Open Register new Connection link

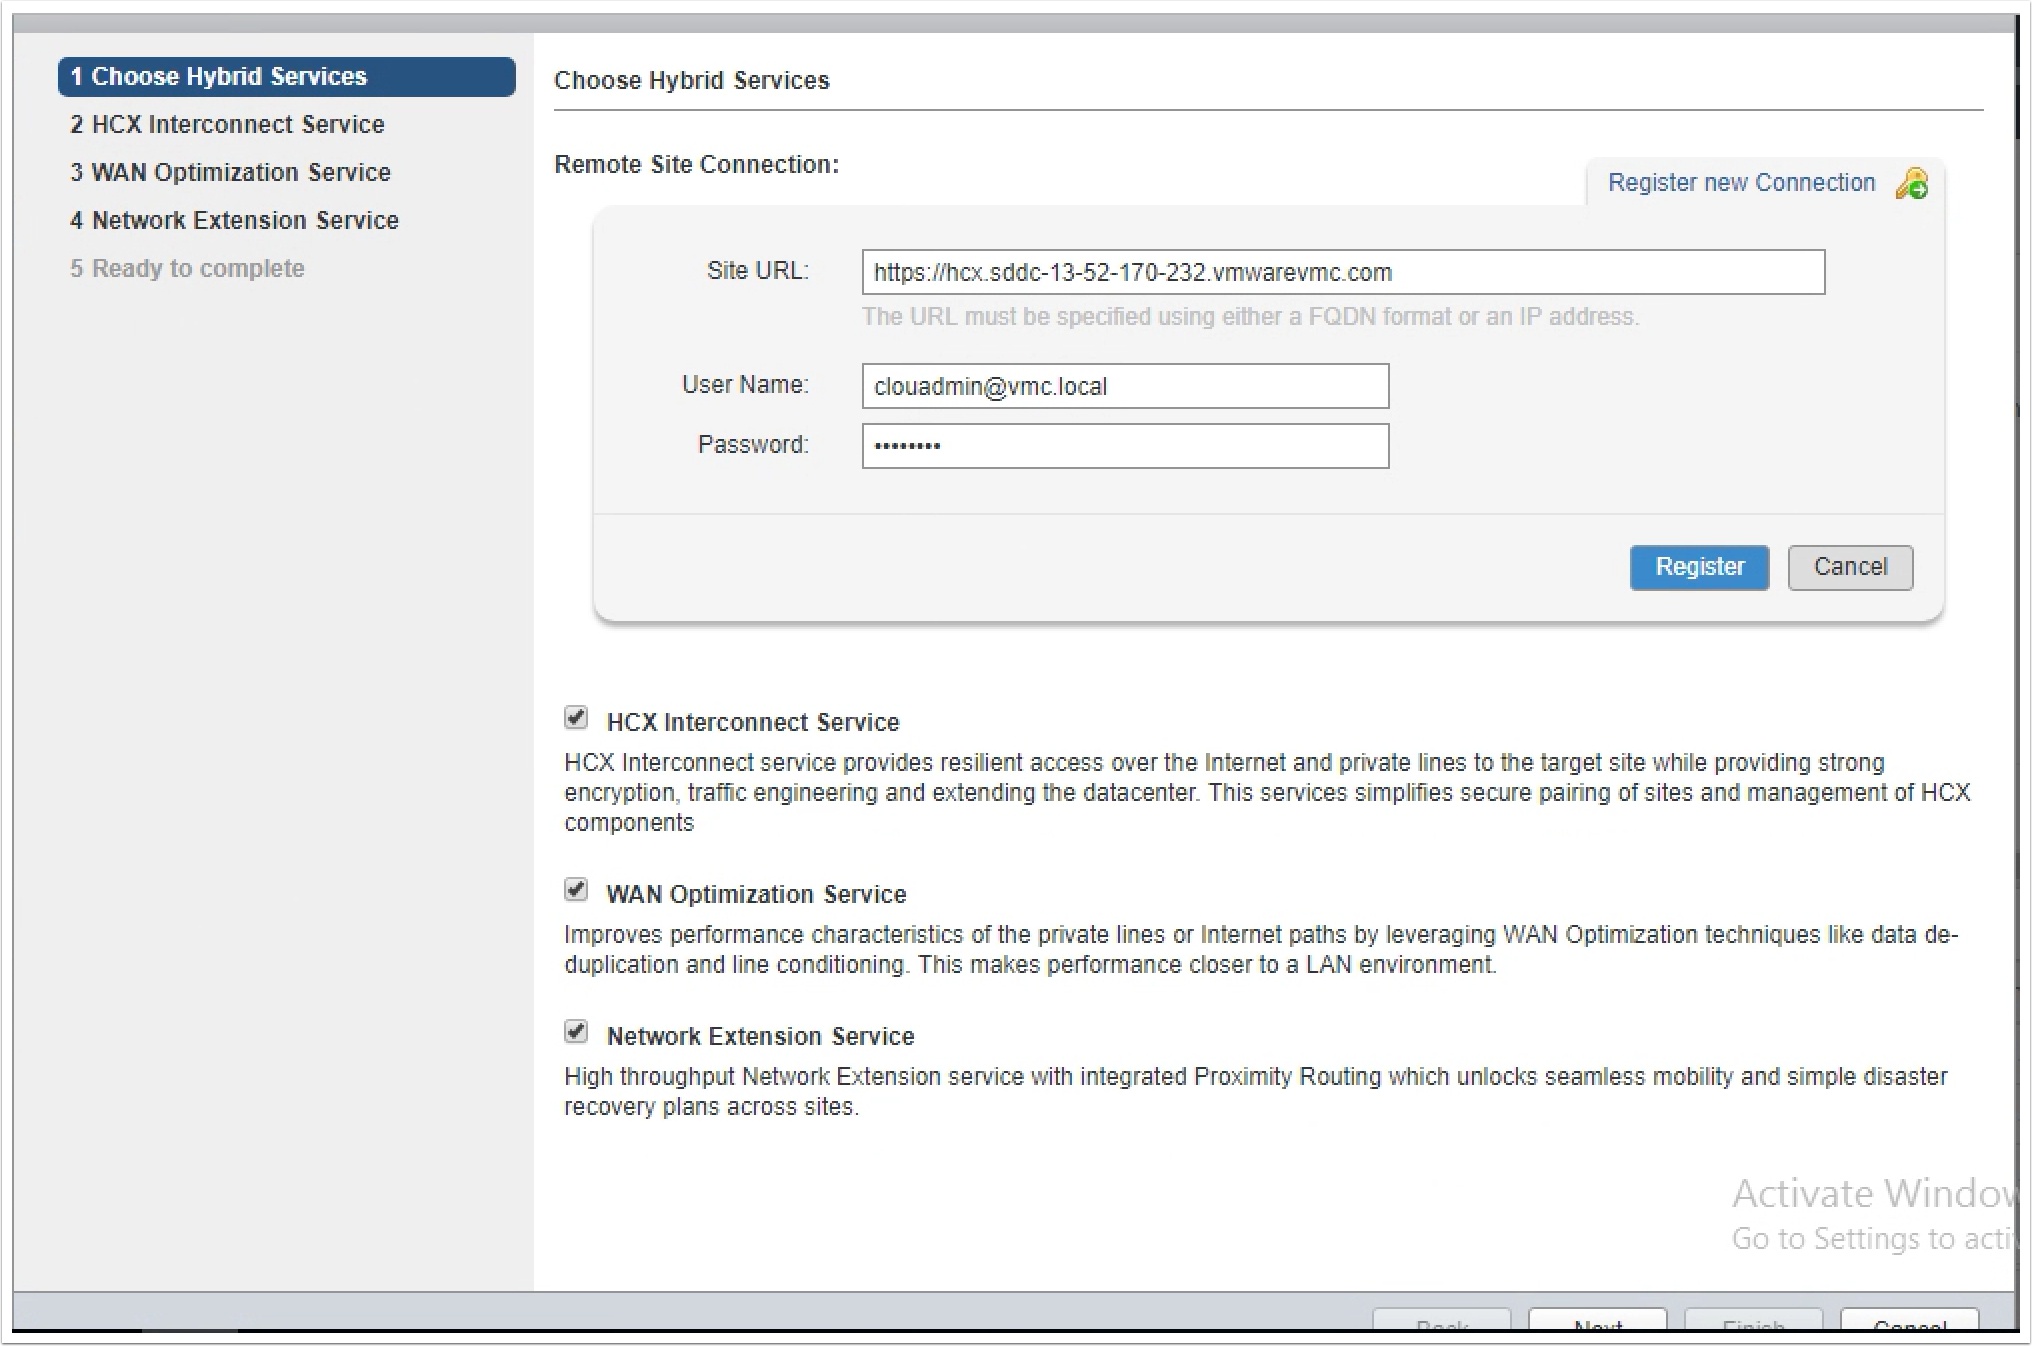click(1741, 183)
